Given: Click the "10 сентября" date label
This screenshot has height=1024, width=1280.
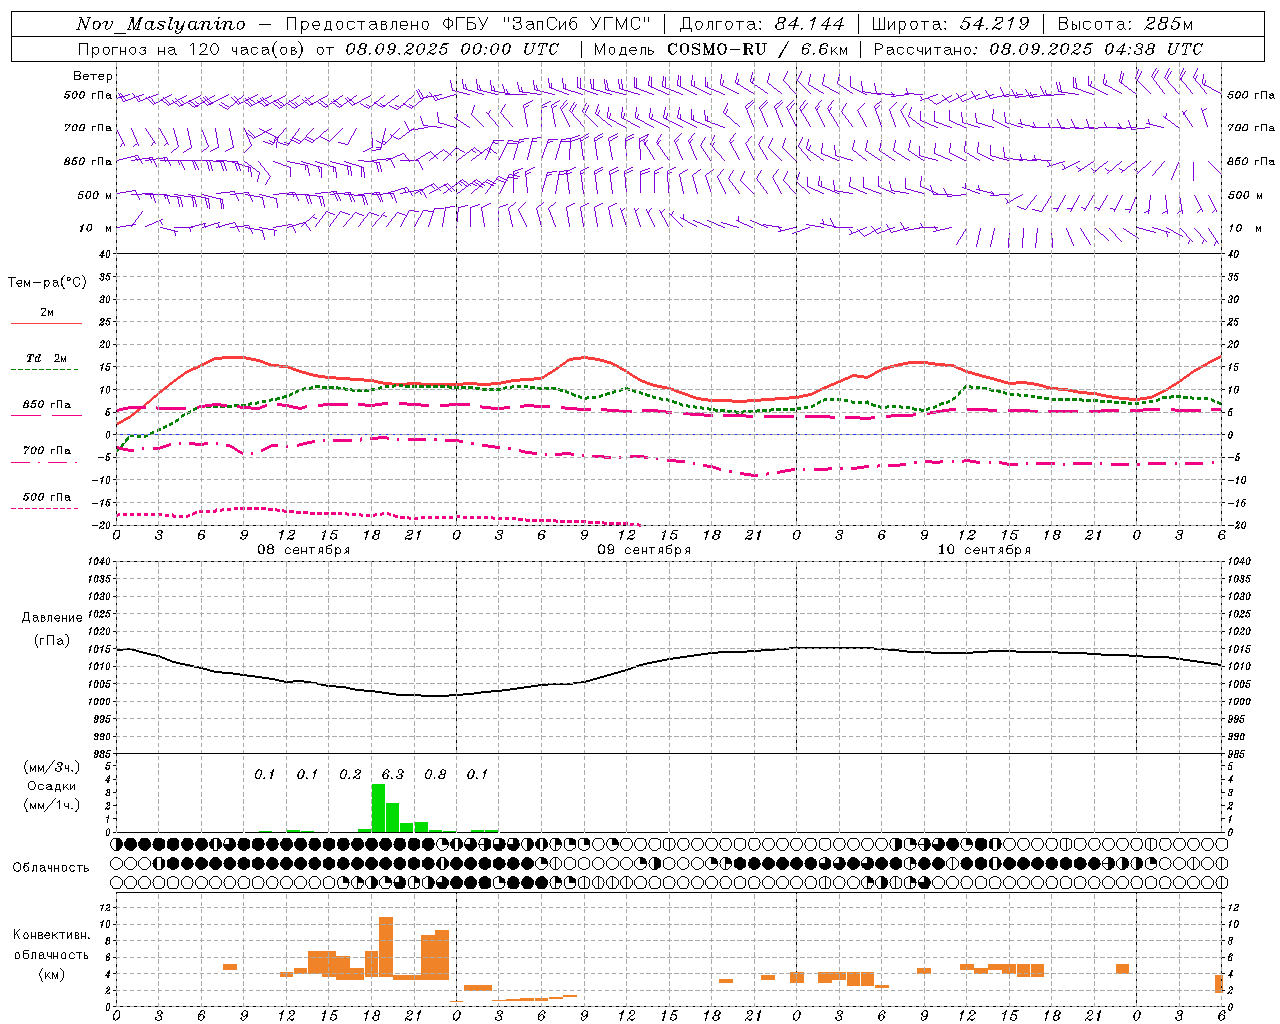Looking at the screenshot, I should coord(984,550).
